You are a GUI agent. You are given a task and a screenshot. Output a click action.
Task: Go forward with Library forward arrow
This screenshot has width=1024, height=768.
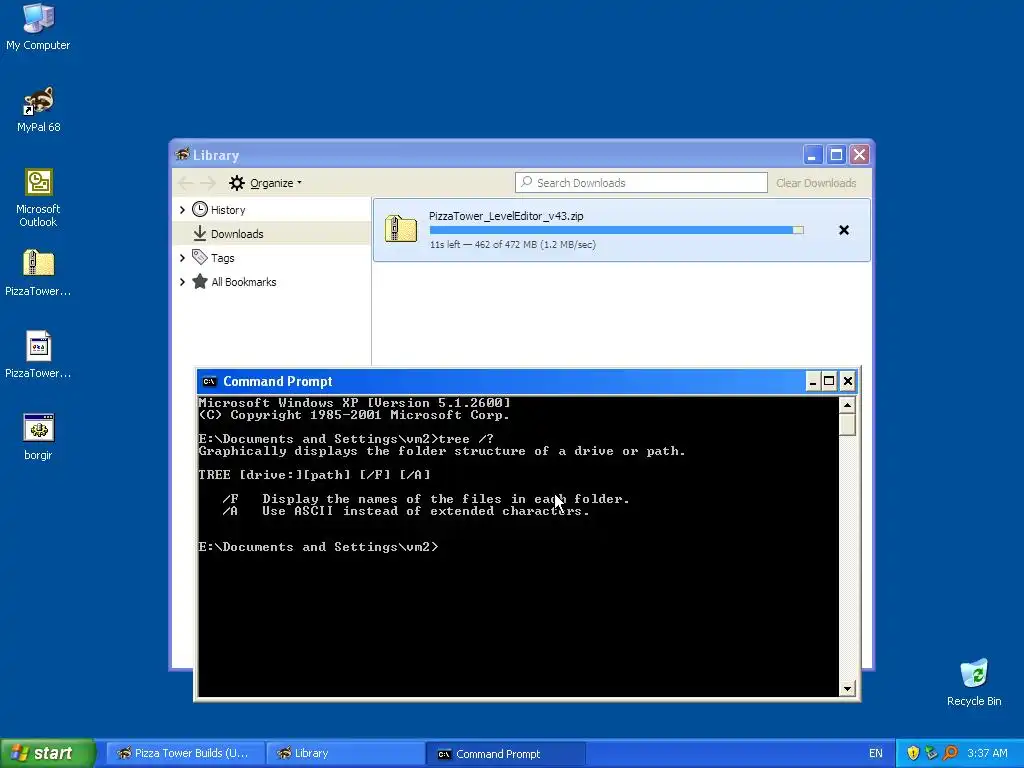coord(208,183)
